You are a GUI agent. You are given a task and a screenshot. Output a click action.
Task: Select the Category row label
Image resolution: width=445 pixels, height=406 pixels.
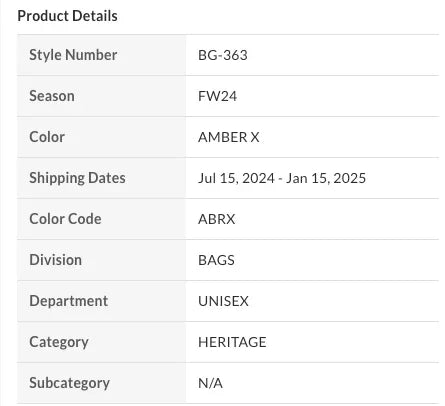59,342
